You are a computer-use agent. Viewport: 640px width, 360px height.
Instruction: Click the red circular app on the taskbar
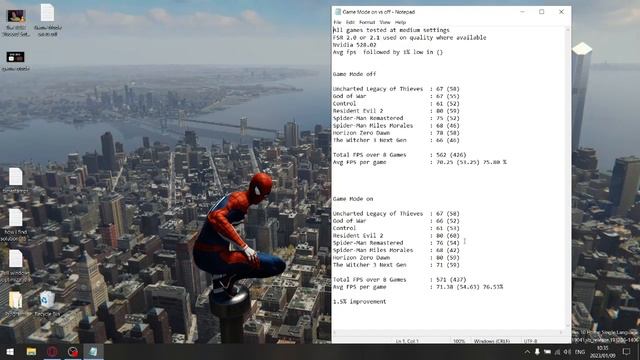click(52, 352)
